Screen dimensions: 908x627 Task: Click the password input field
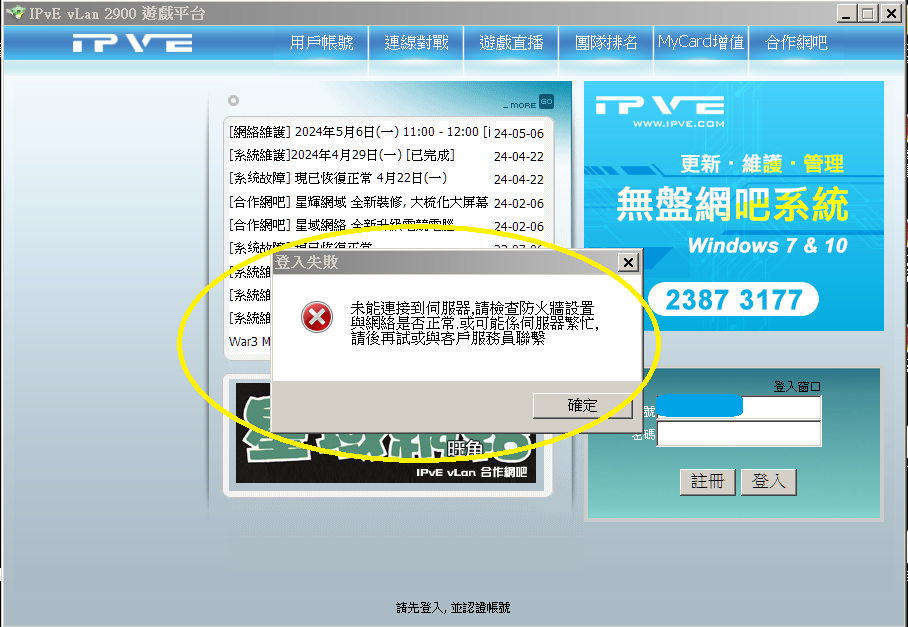pos(739,434)
